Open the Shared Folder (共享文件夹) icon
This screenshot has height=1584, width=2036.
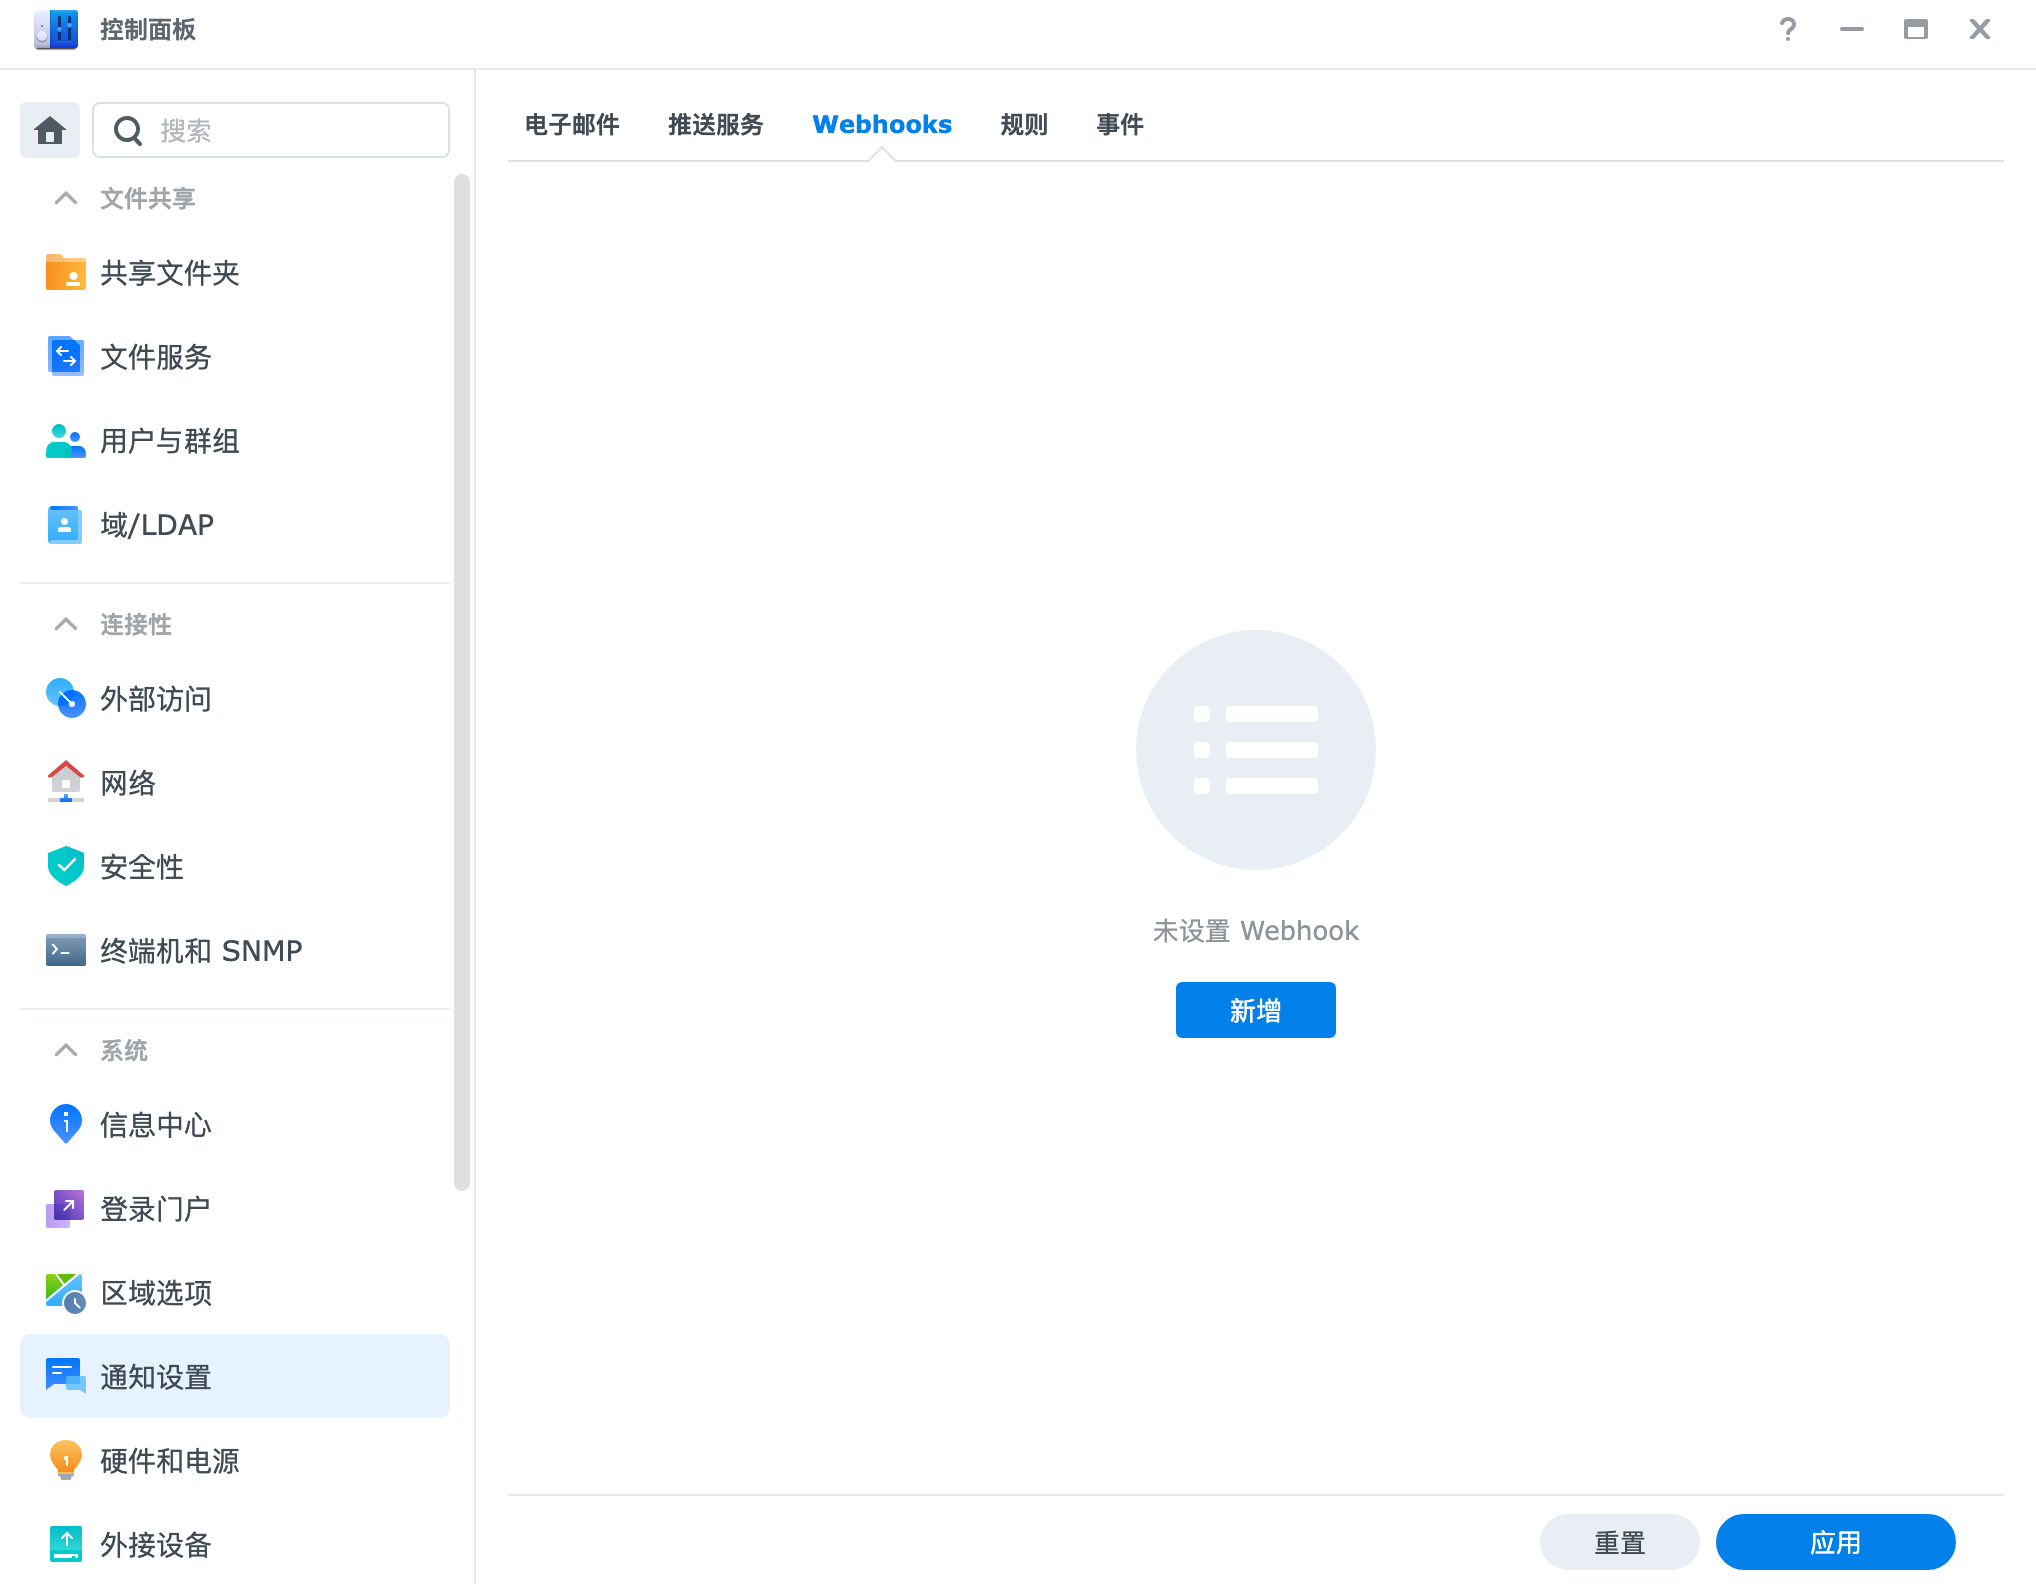point(65,272)
